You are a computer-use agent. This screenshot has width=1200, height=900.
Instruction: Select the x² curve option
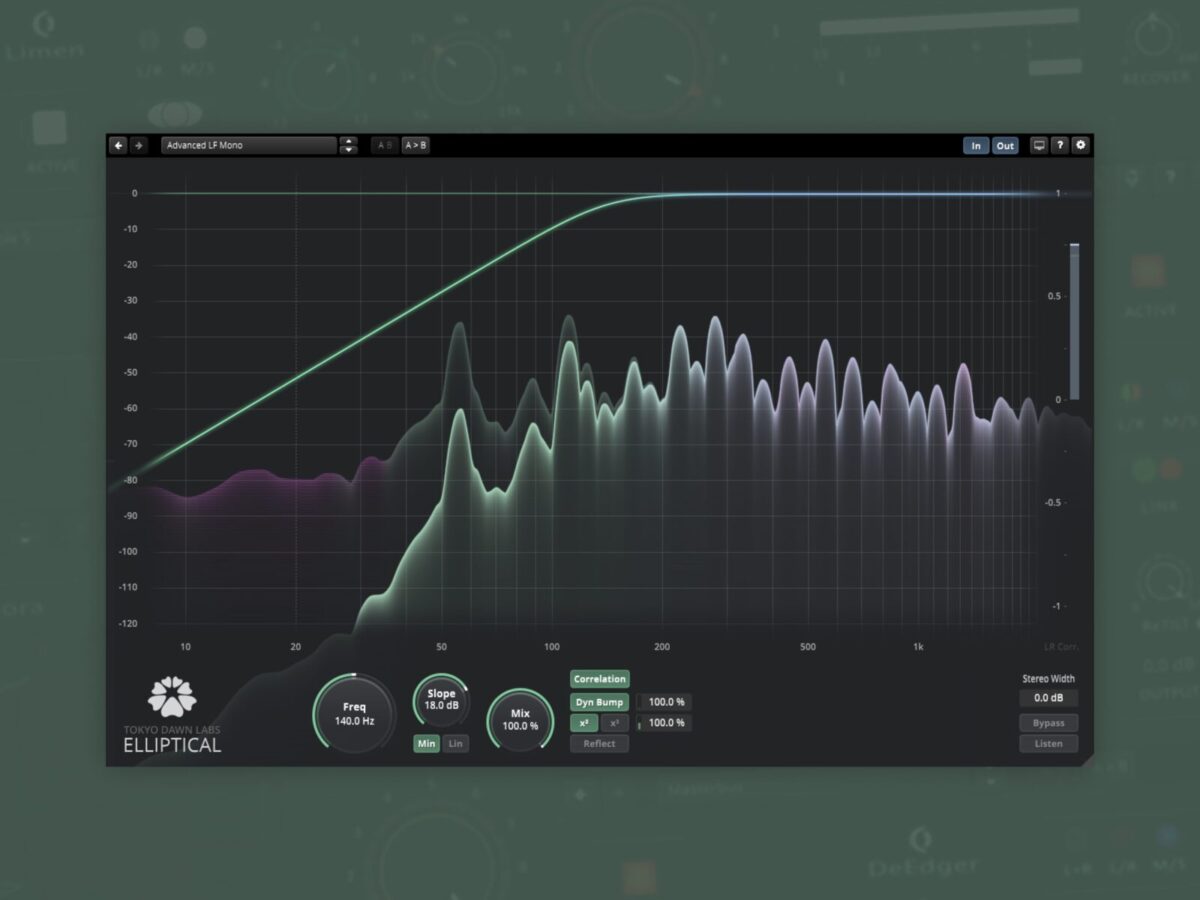point(584,723)
